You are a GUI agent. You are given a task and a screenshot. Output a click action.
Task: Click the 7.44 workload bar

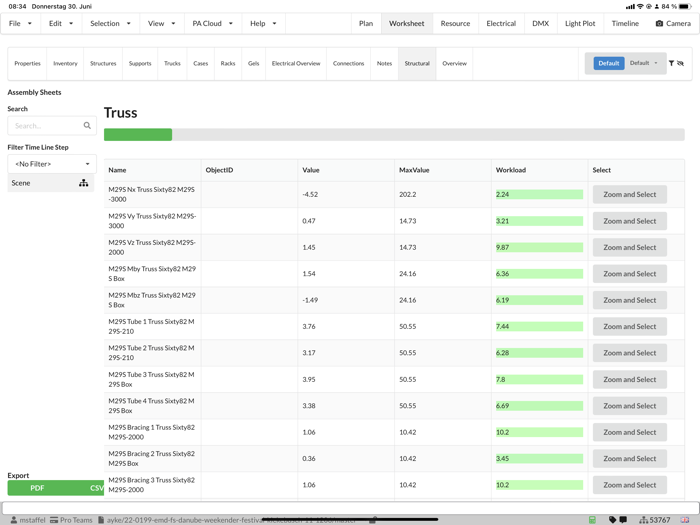(539, 326)
